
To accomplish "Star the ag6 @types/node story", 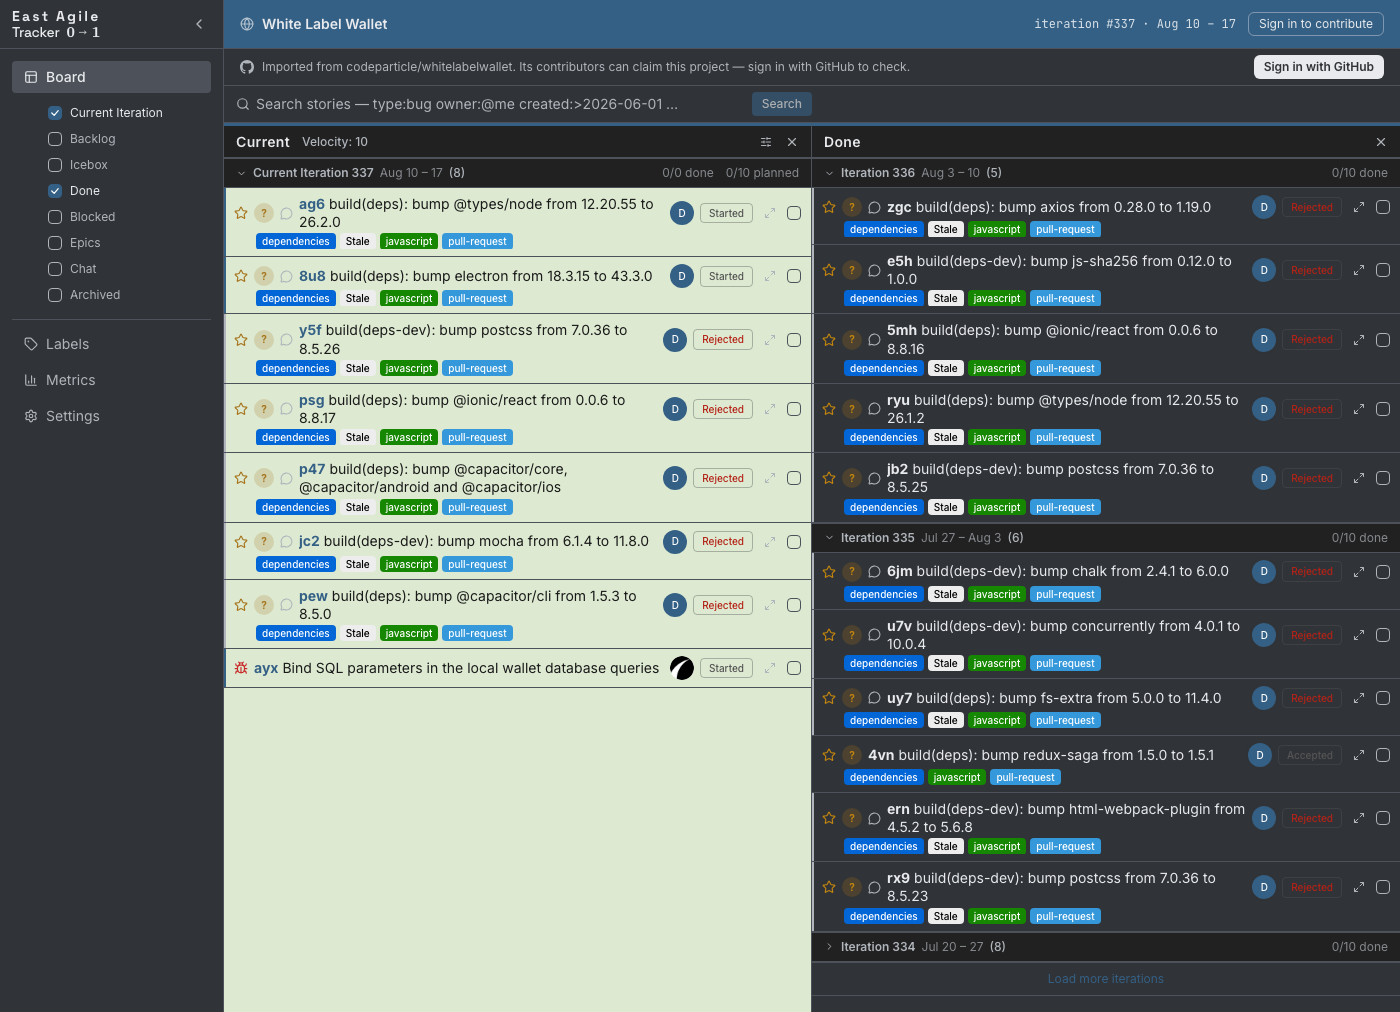I will [241, 213].
